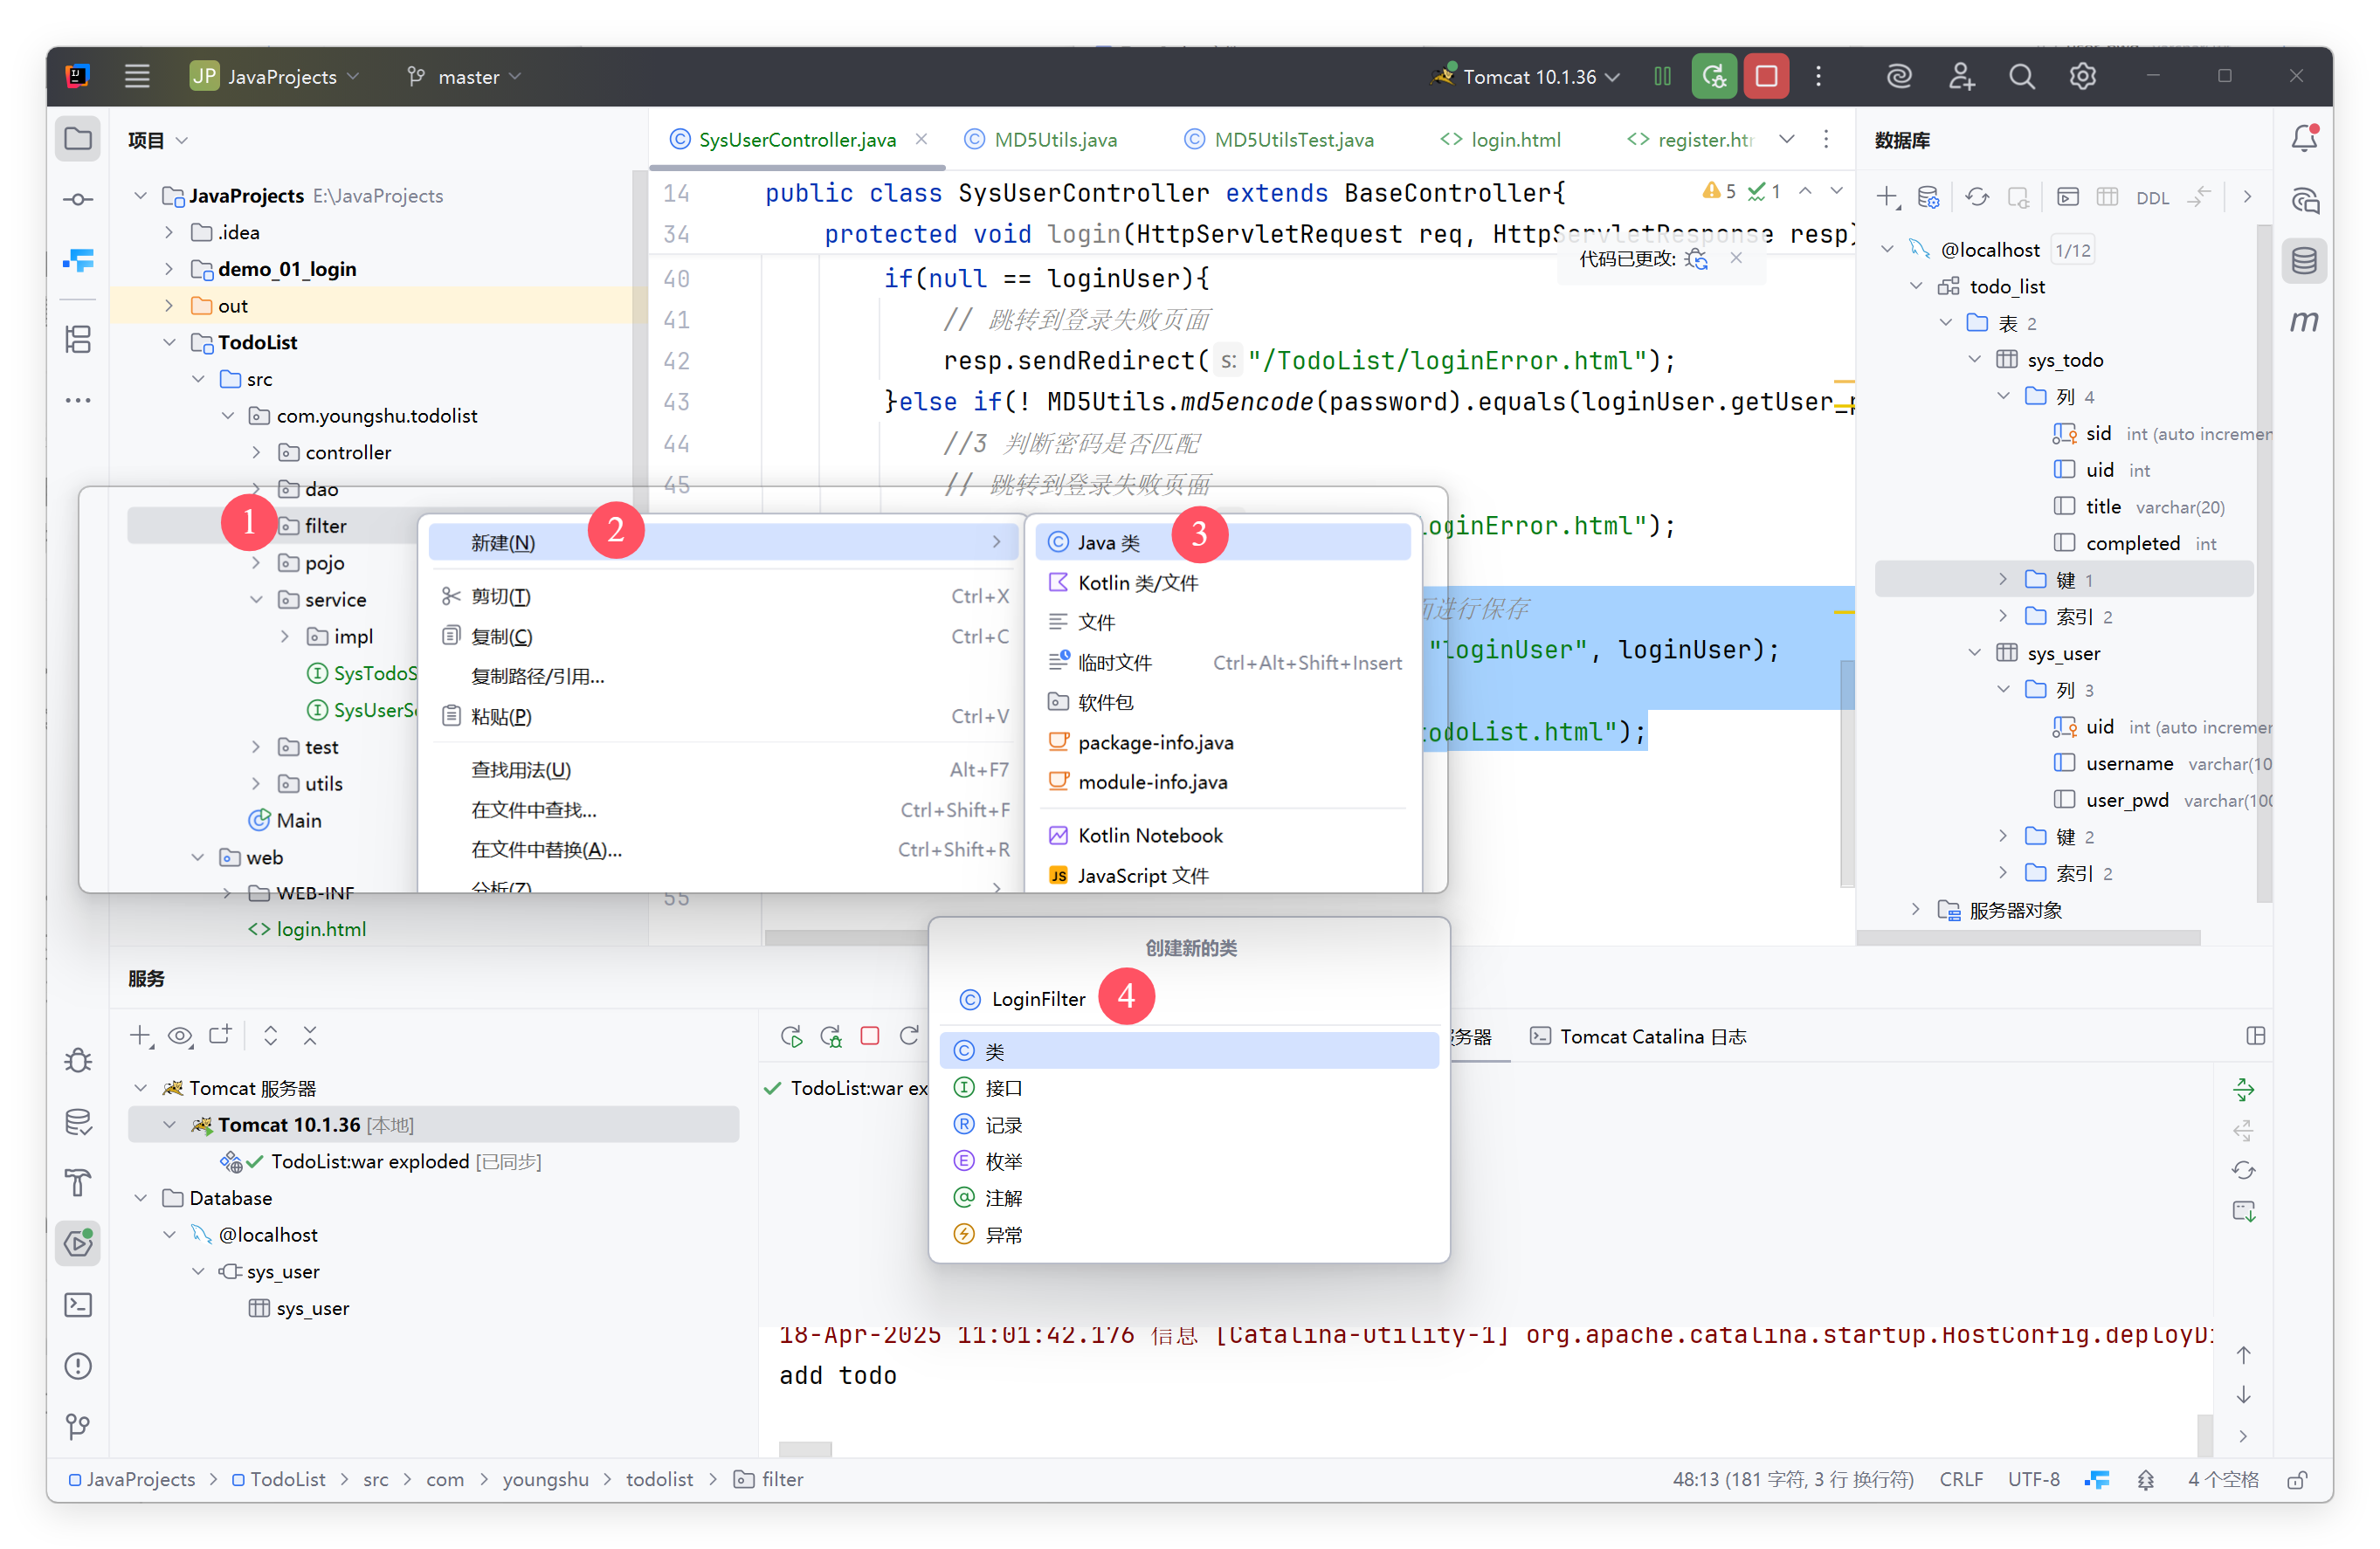
Task: Open the main hamburger menu
Action: (137, 76)
